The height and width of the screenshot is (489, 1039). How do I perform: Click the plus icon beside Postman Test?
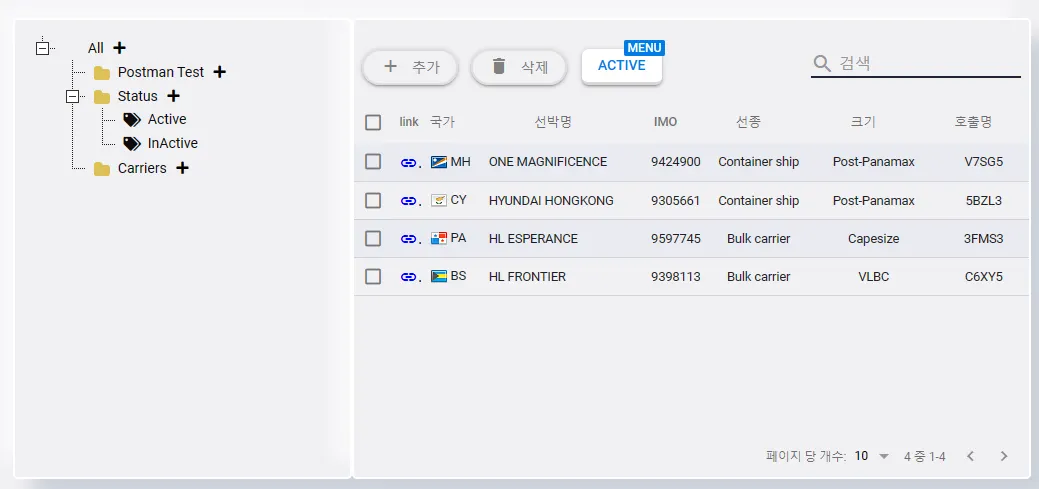[x=220, y=72]
